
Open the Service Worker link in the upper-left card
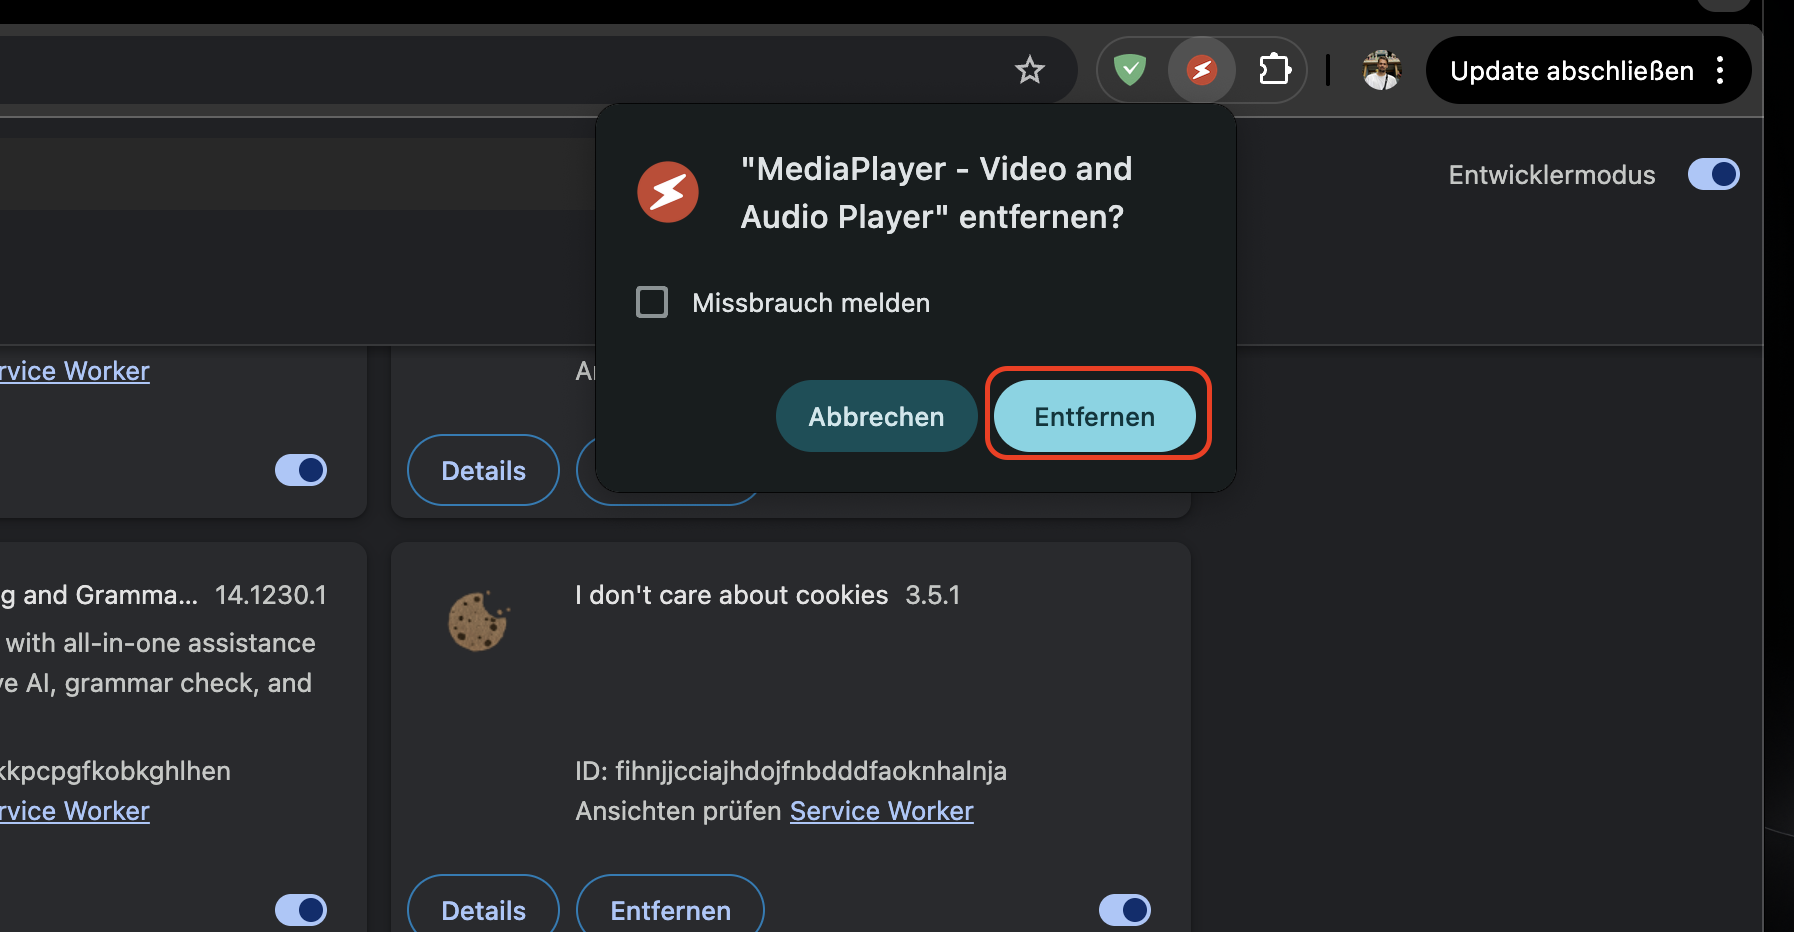tap(75, 371)
